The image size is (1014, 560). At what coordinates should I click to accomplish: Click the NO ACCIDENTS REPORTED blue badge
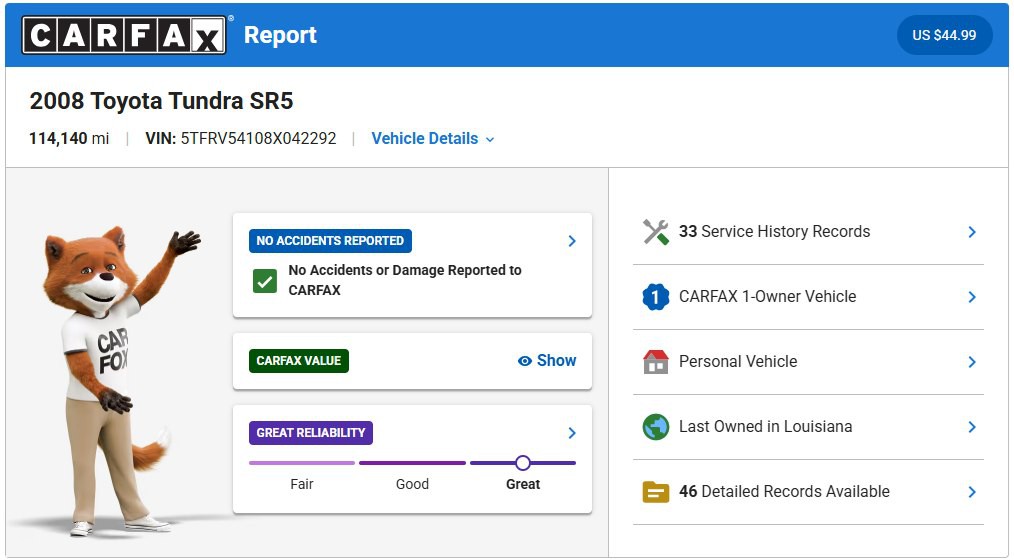tap(330, 241)
